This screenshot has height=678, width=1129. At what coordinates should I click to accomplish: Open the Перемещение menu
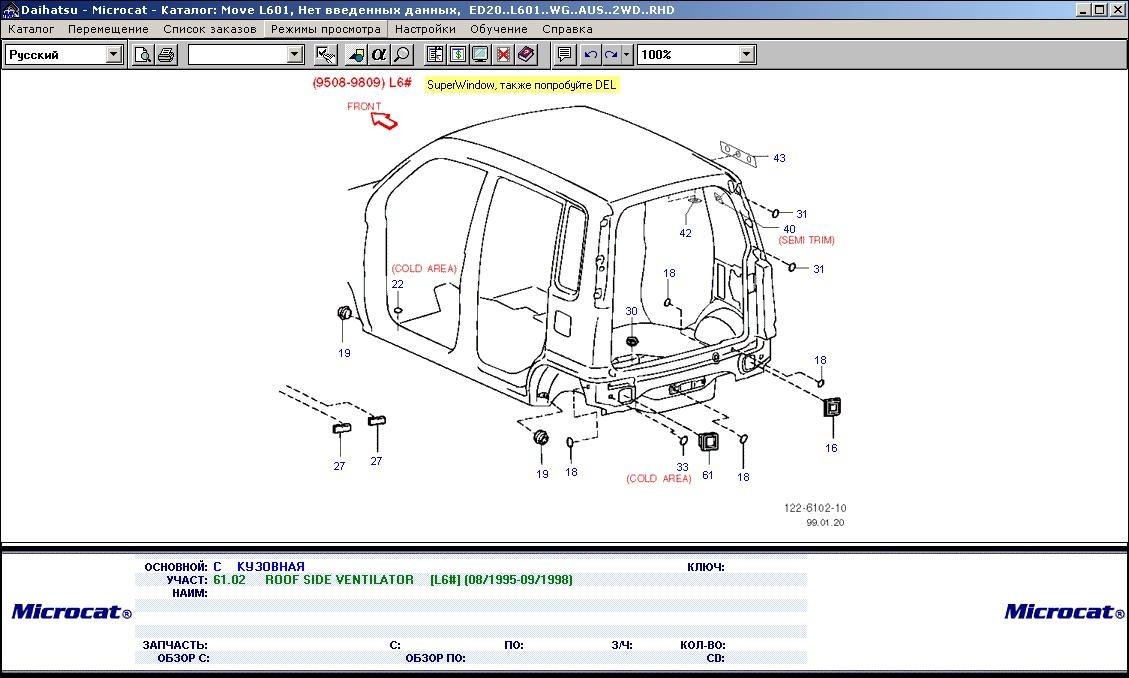coord(108,30)
